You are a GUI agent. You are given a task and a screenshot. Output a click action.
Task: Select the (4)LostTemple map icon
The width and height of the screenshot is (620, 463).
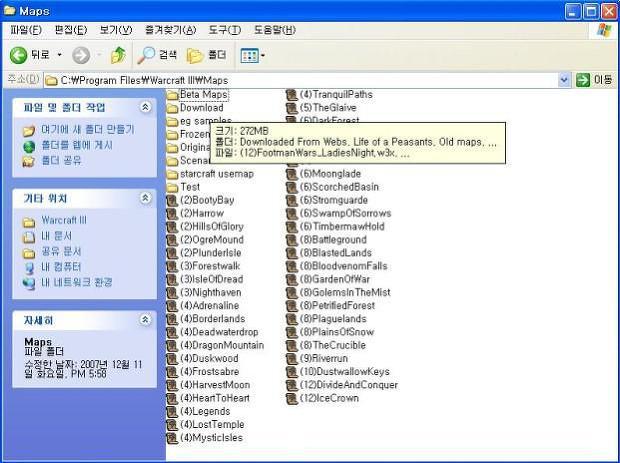click(x=172, y=425)
